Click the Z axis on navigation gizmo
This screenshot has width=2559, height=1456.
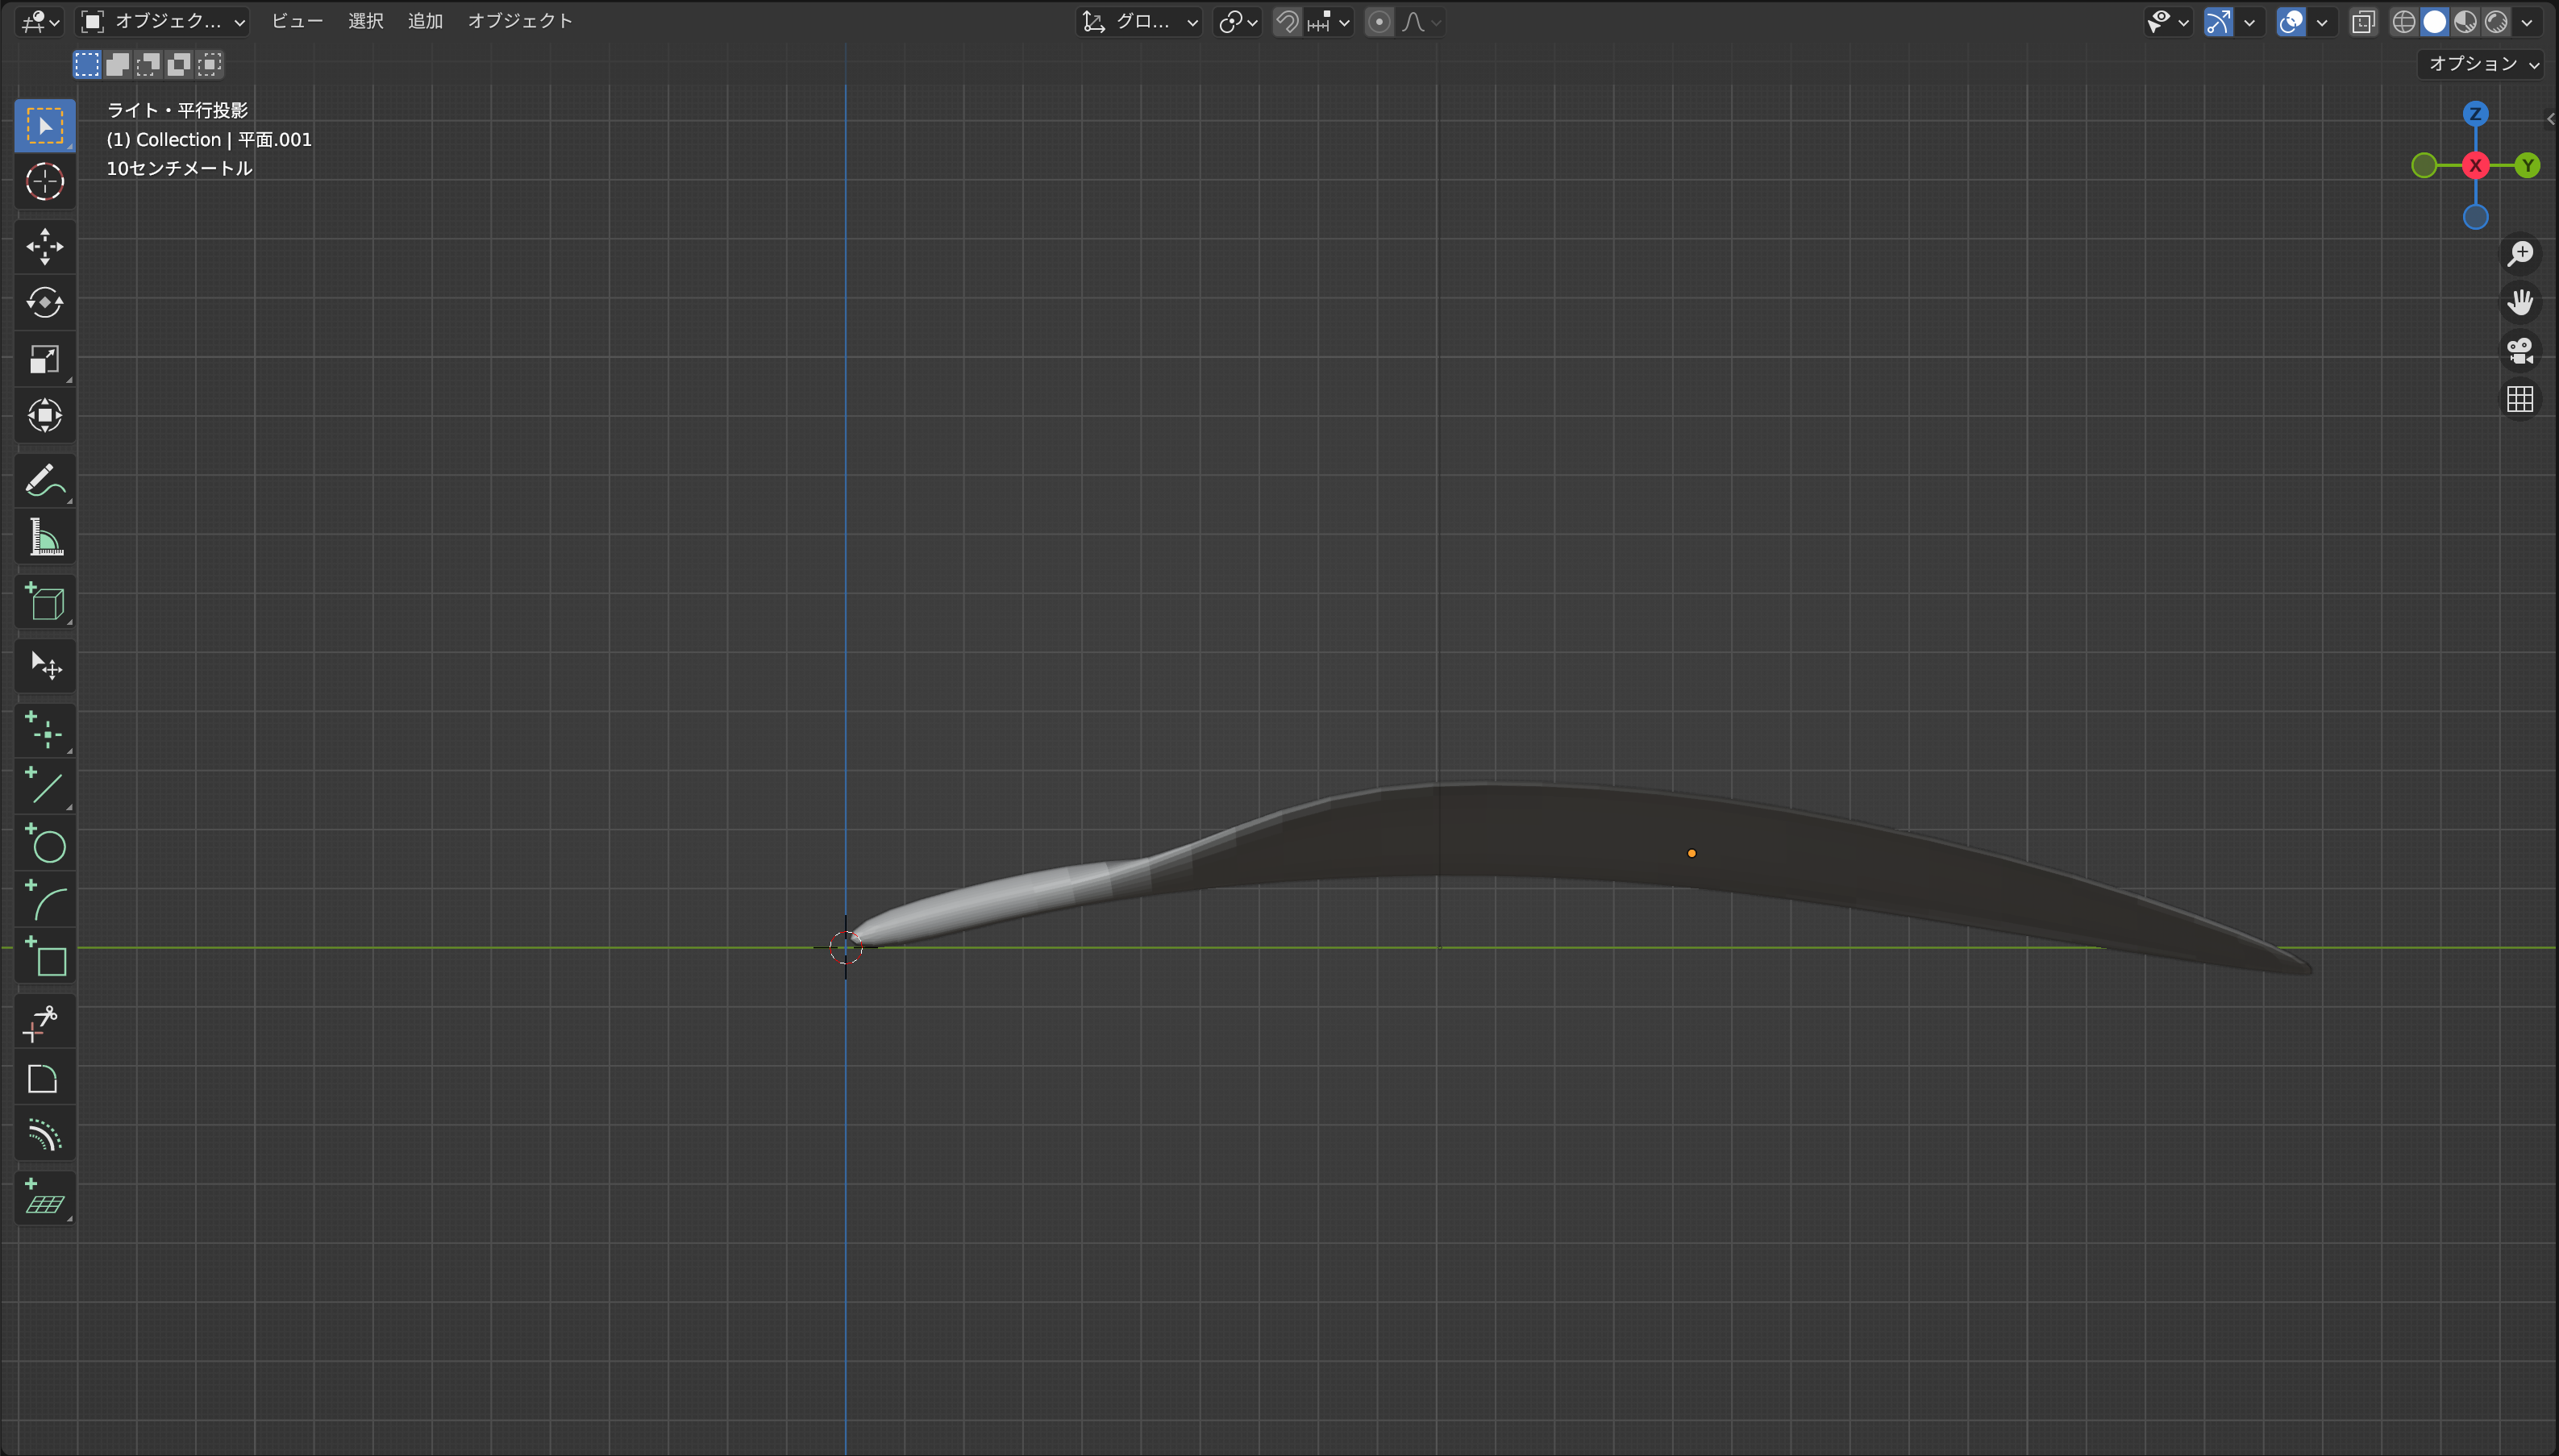[x=2476, y=114]
